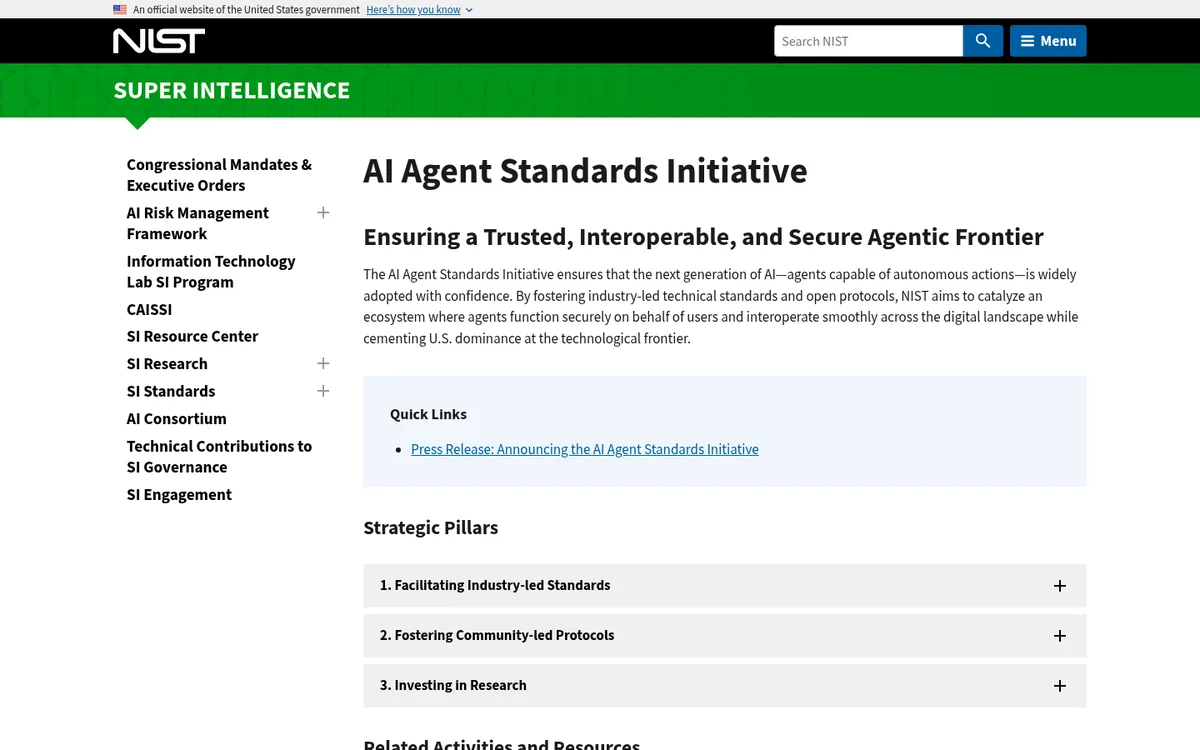Go to SI Research page
Viewport: 1200px width, 750px height.
(167, 364)
